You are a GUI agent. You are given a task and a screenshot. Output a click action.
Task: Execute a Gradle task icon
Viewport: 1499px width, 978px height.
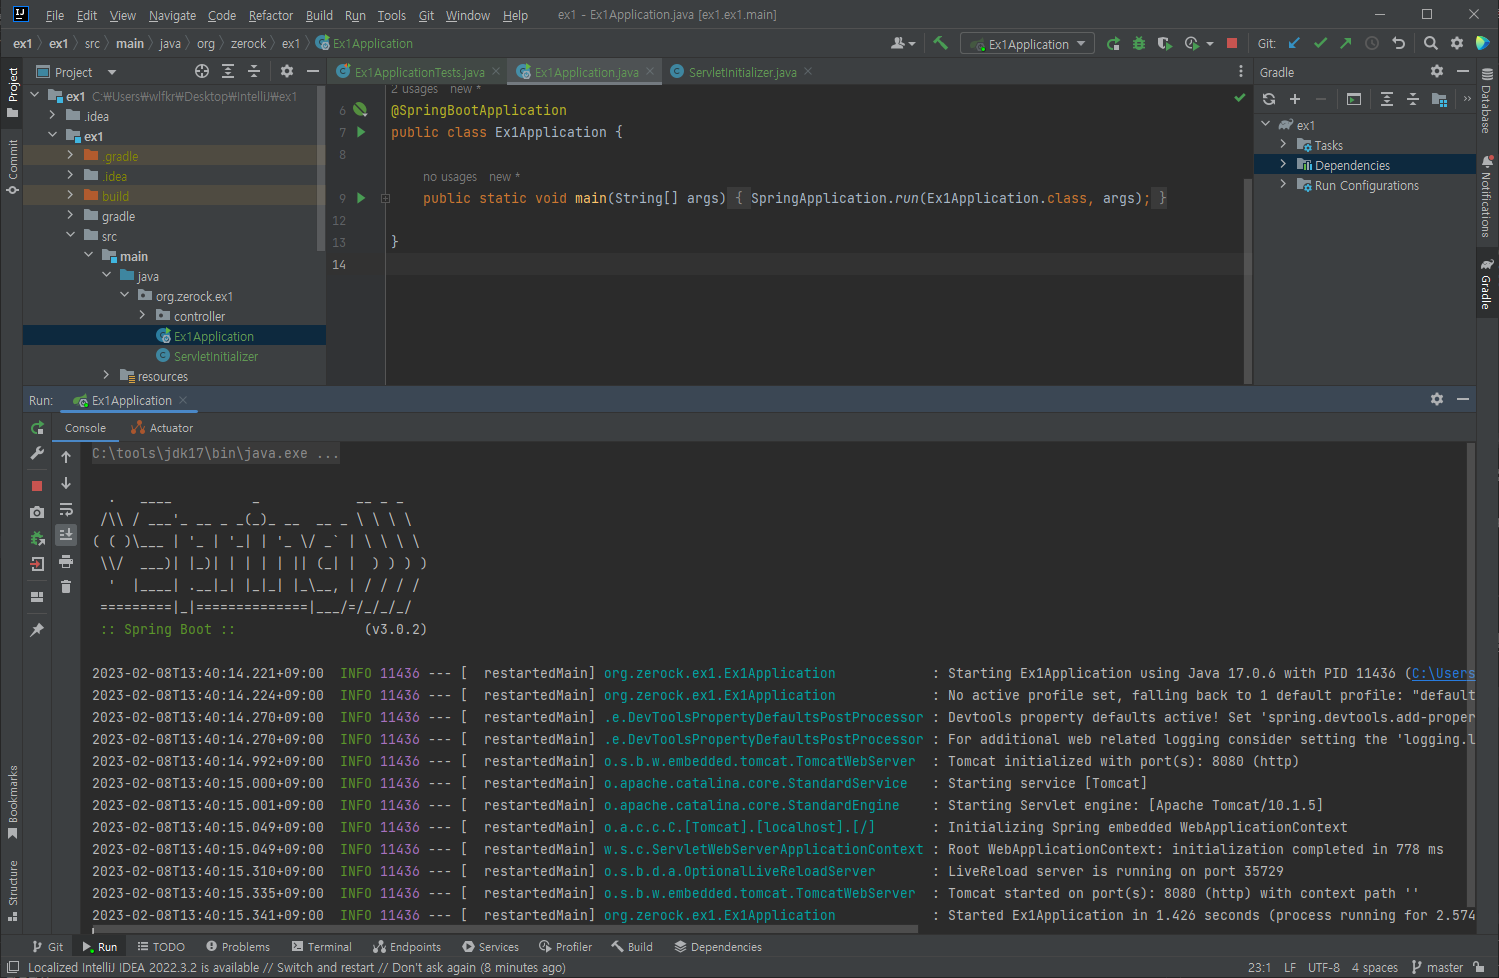[x=1354, y=99]
